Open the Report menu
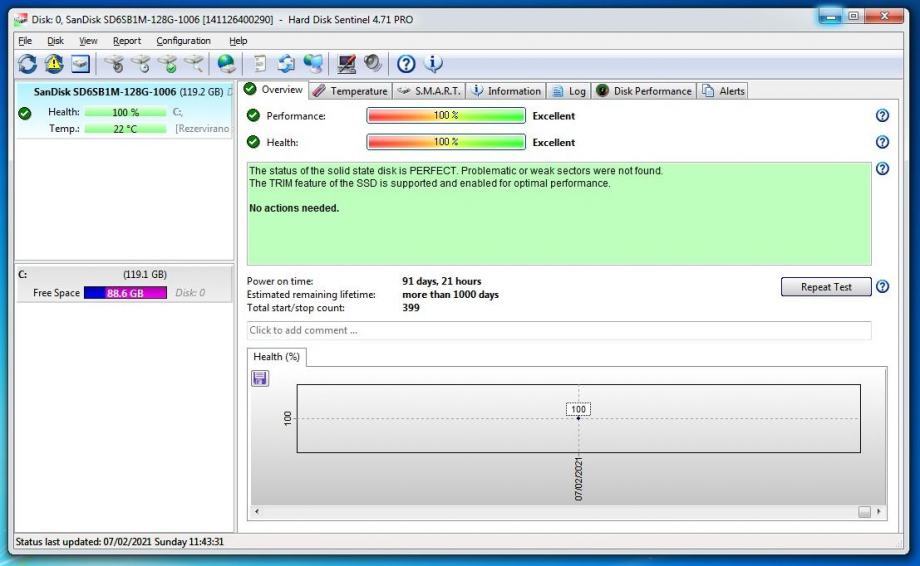The height and width of the screenshot is (566, 920). [127, 40]
